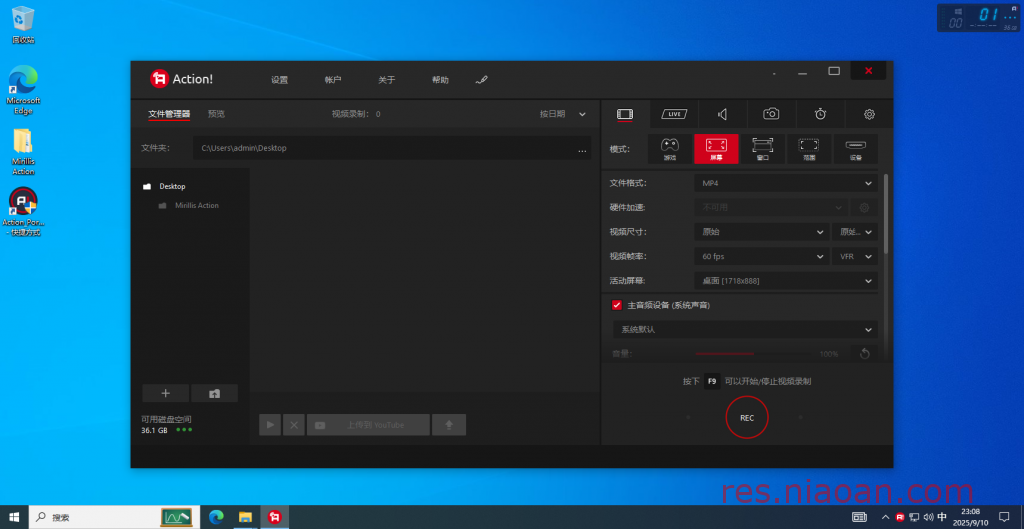This screenshot has height=529, width=1024.
Task: Click the upload arrow button
Action: click(449, 425)
